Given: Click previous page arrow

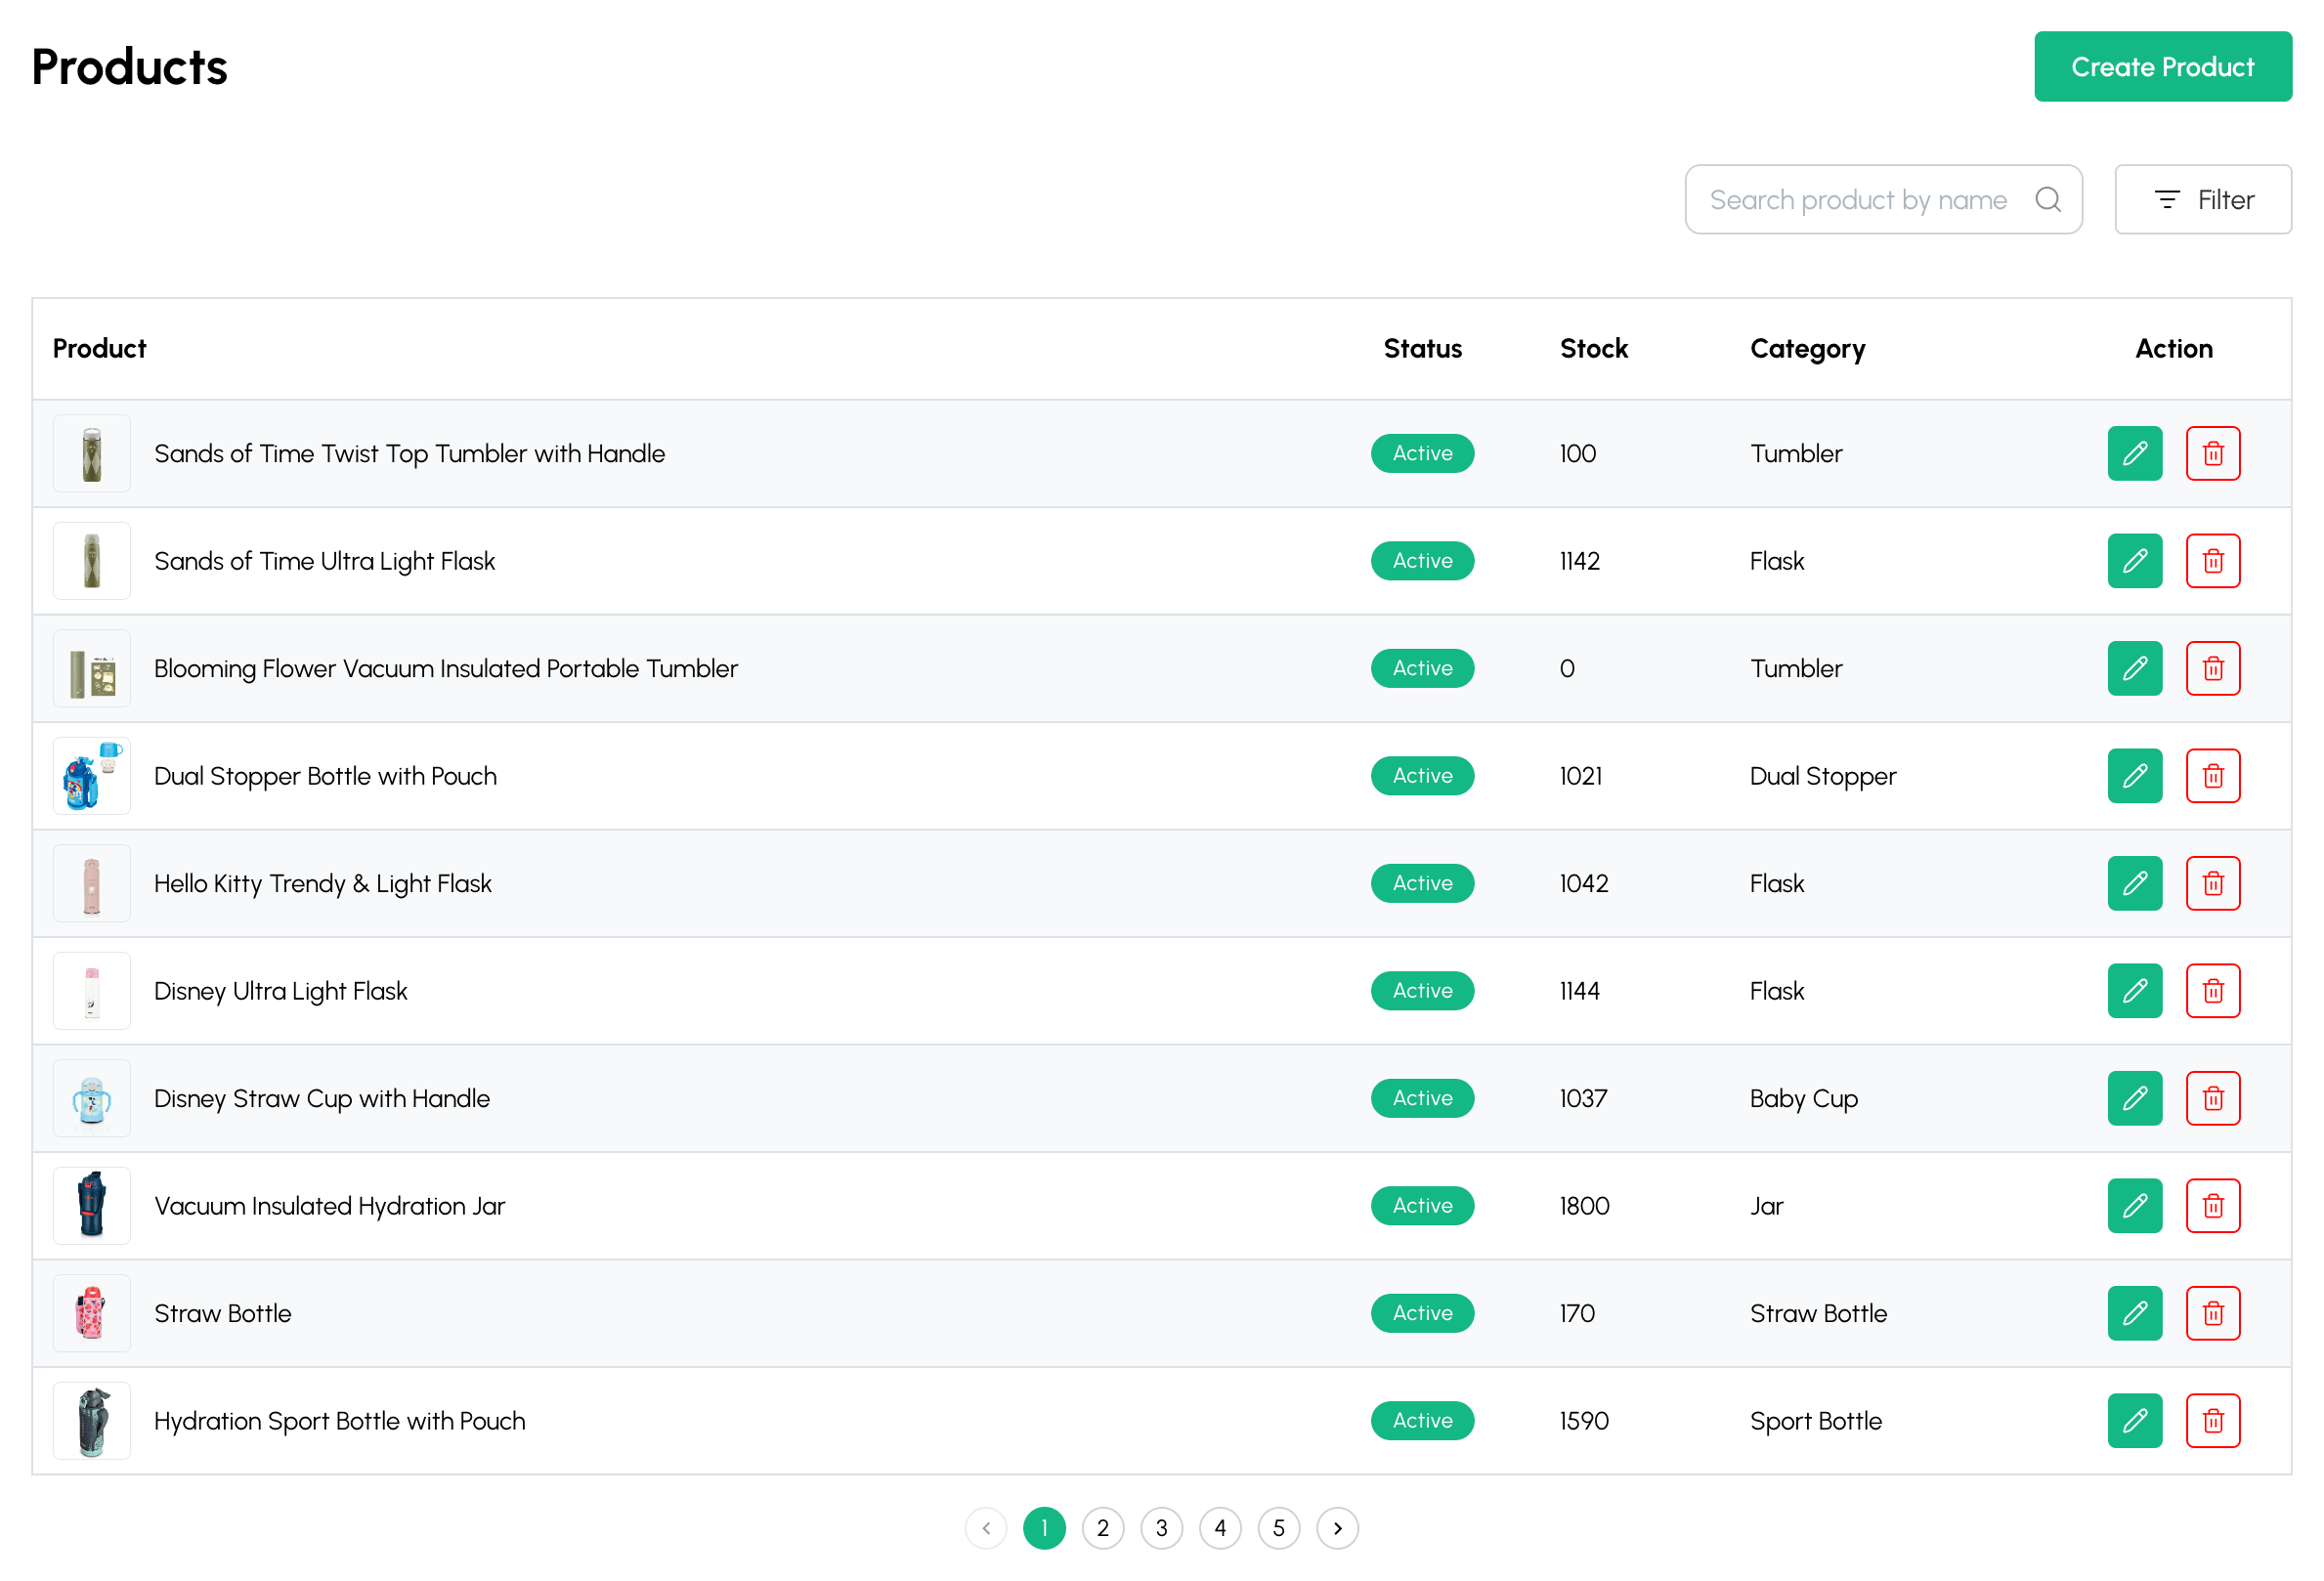Looking at the screenshot, I should click(x=986, y=1527).
